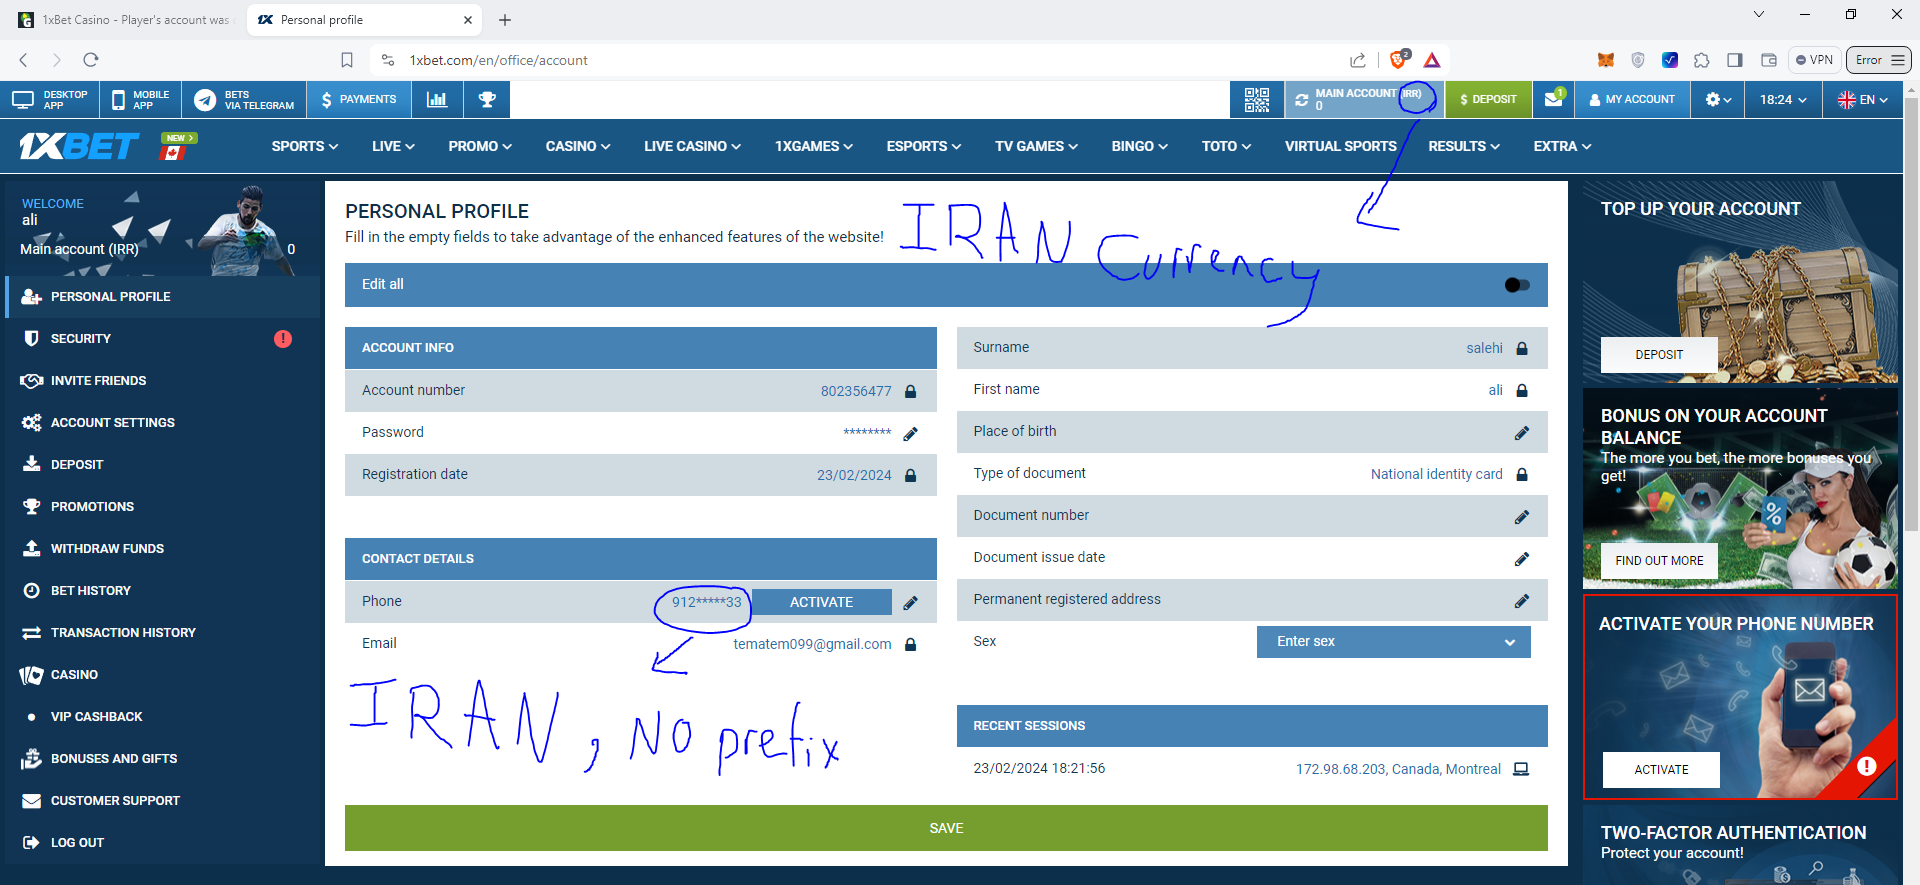This screenshot has width=1920, height=885.
Task: Click the 1XBET logo
Action: [79, 147]
